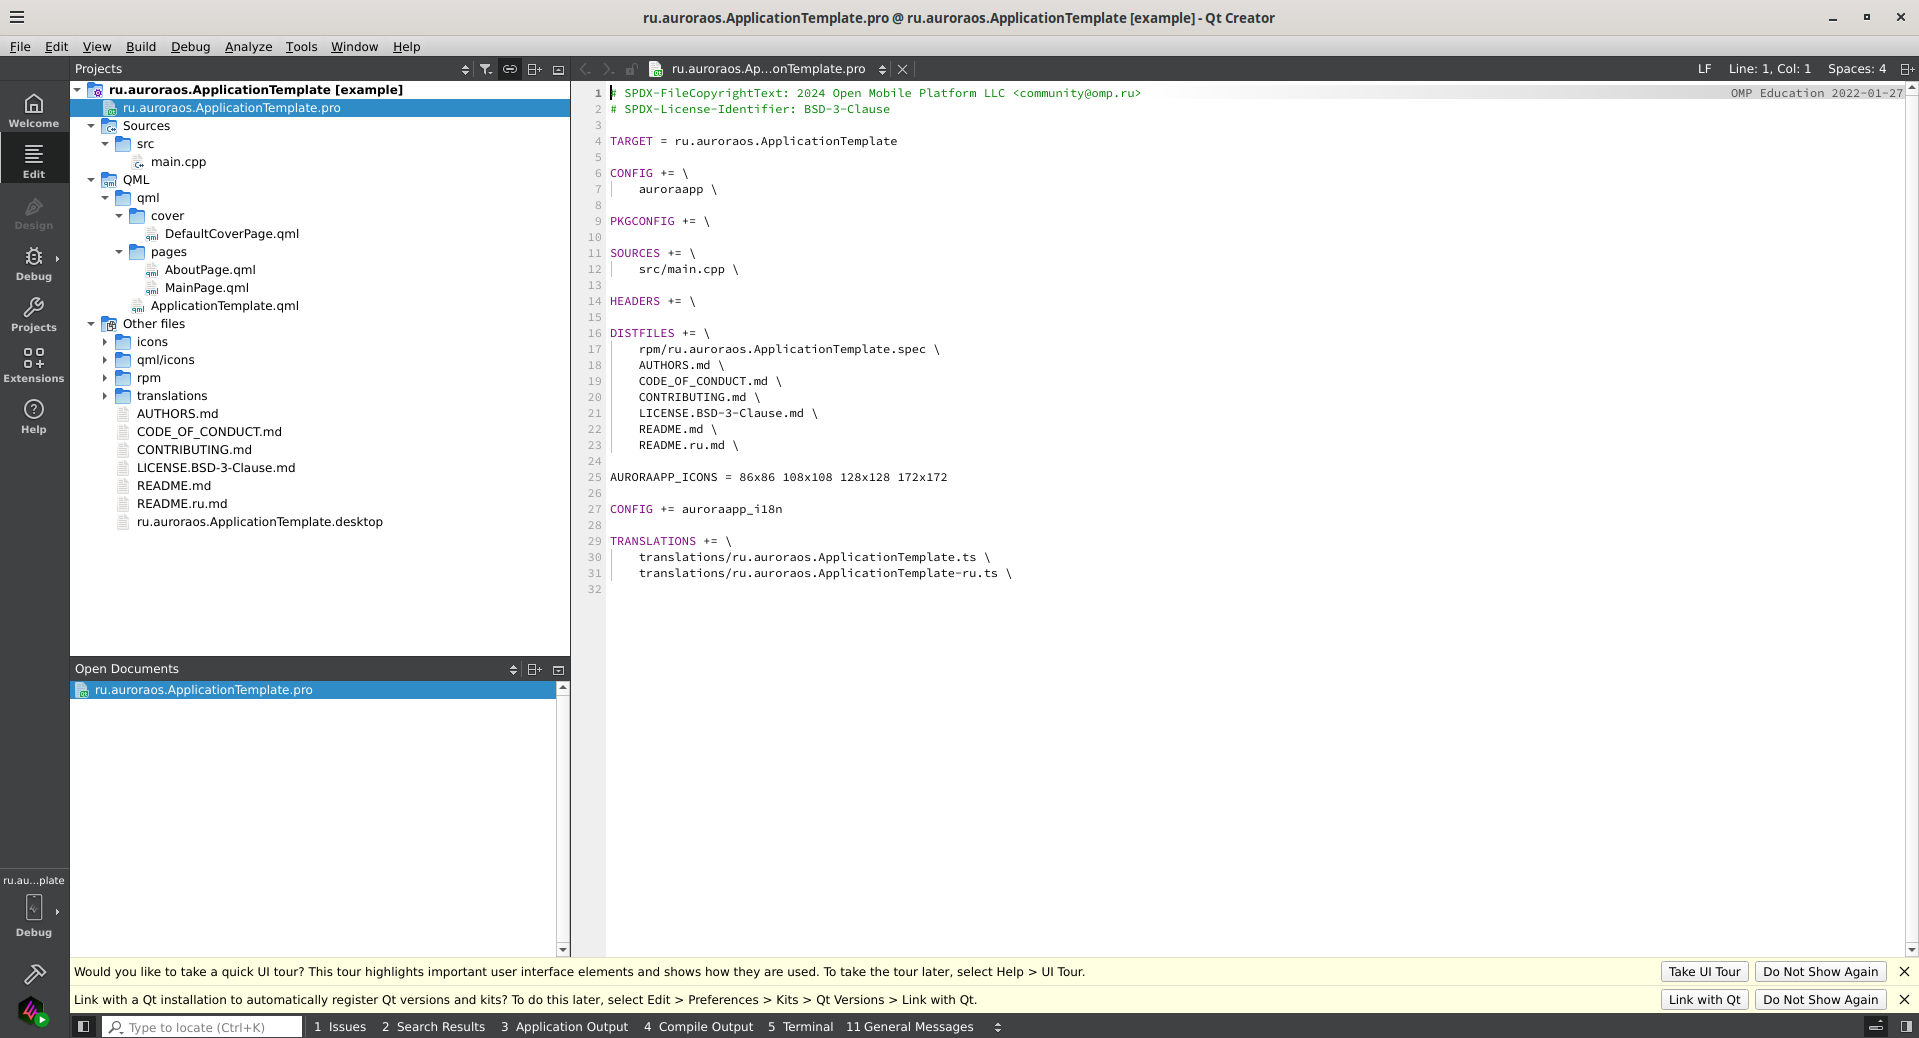Screen dimensions: 1919x1038
Task: Click the Take UI Tour button
Action: 1704,972
